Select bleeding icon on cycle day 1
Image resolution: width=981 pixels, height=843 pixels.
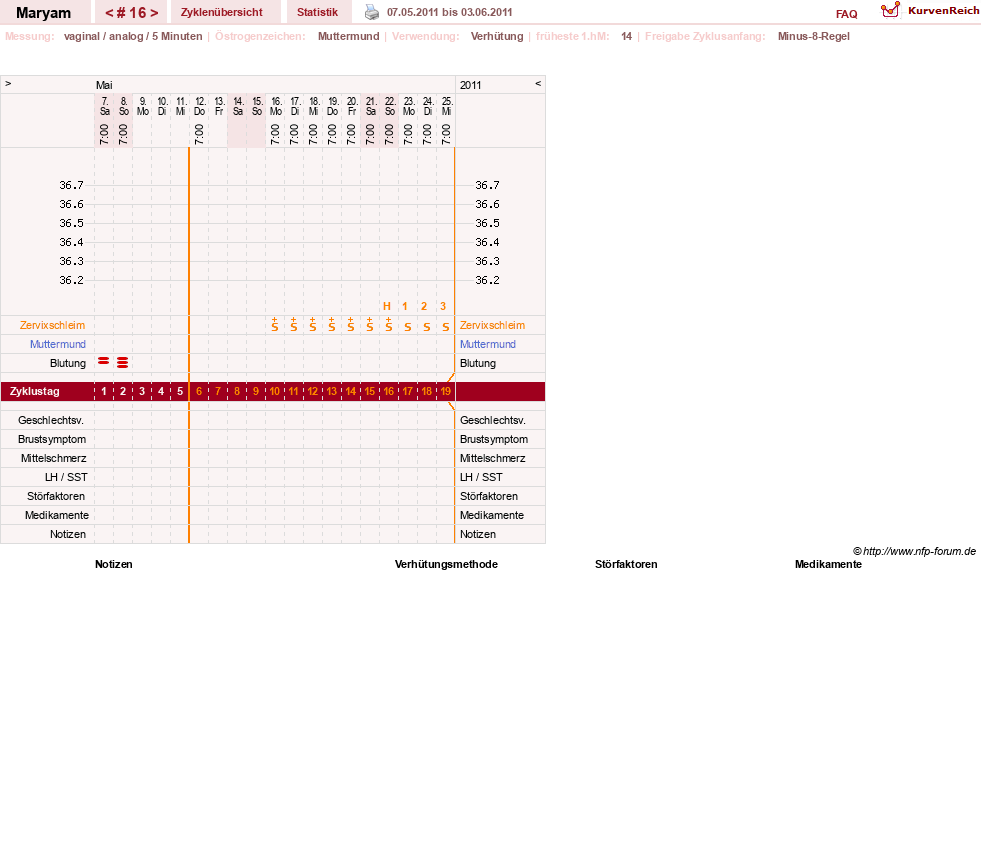click(x=104, y=361)
